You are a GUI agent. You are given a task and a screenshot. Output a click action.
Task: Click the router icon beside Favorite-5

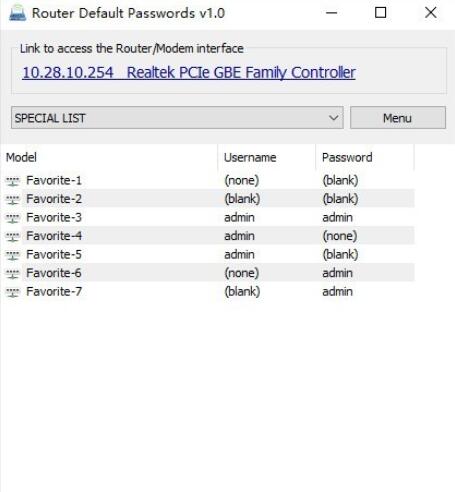click(13, 255)
